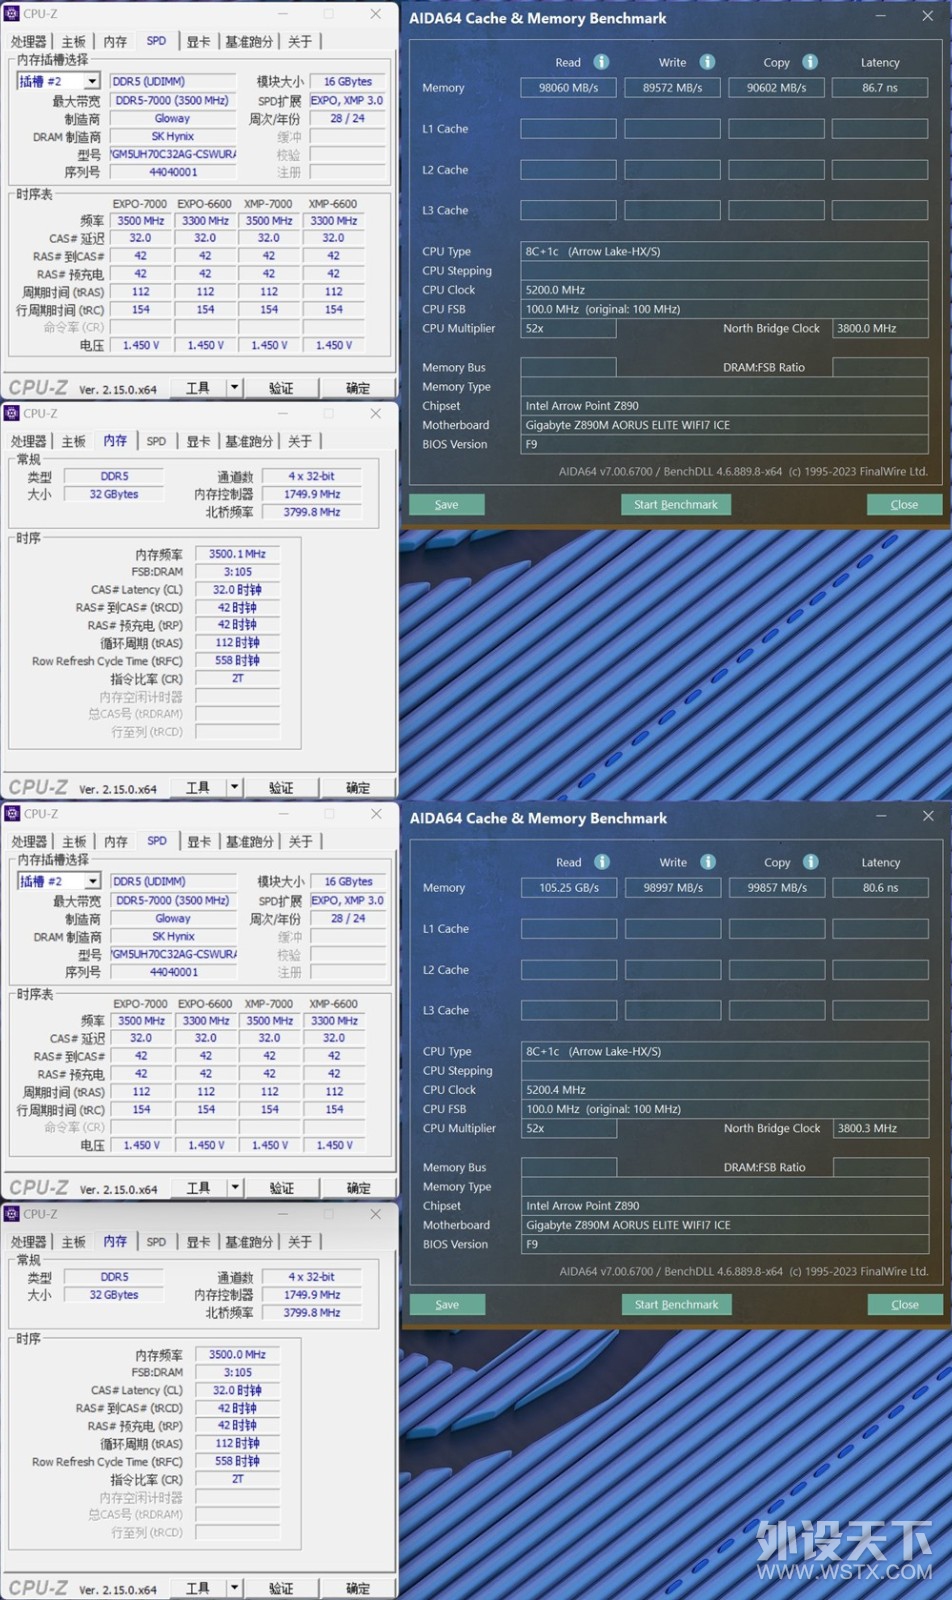Open 基准跑分 tab in topmost CPU-Z SPD window

point(248,42)
